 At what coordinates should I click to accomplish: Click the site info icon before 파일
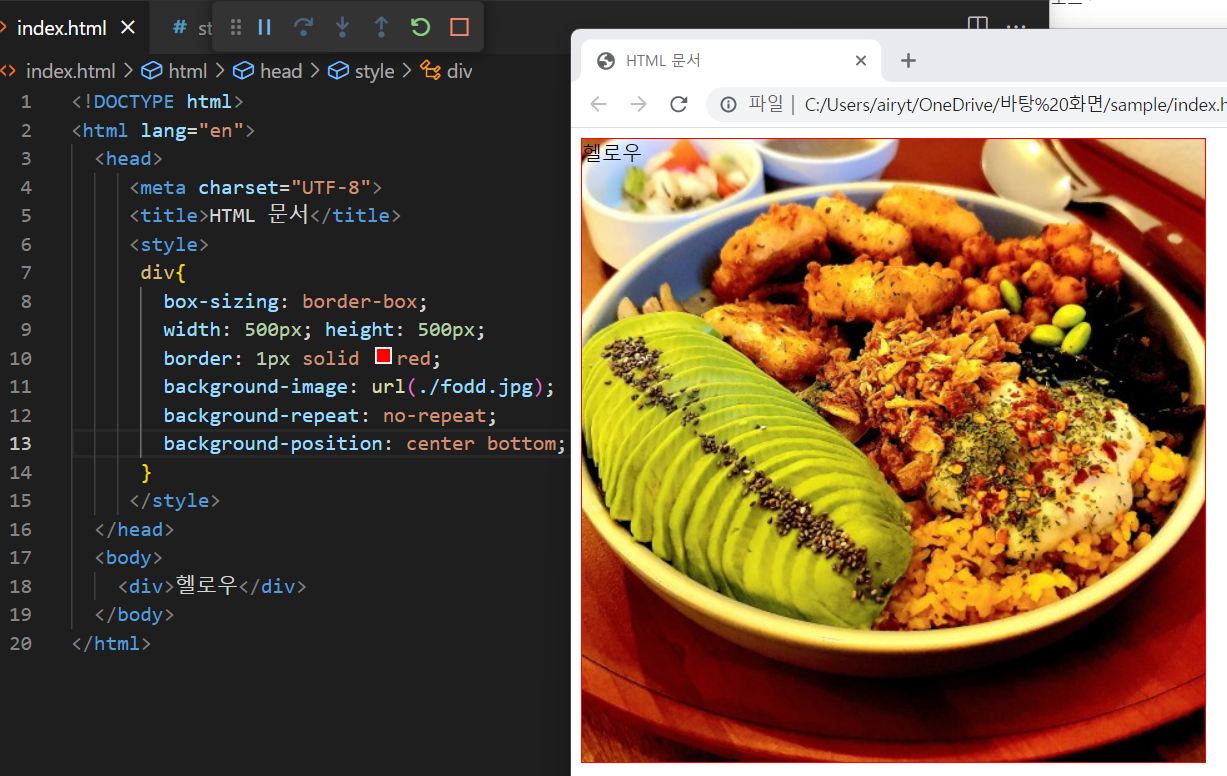pyautogui.click(x=728, y=104)
